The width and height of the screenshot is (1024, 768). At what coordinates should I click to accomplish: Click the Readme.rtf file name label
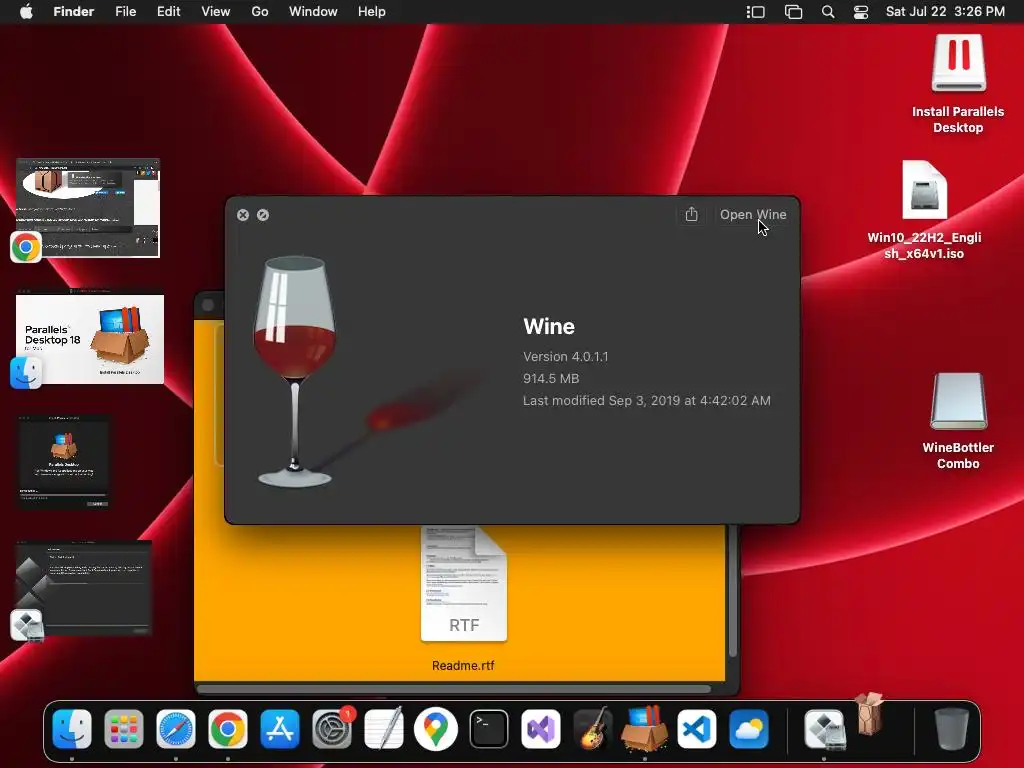point(463,665)
